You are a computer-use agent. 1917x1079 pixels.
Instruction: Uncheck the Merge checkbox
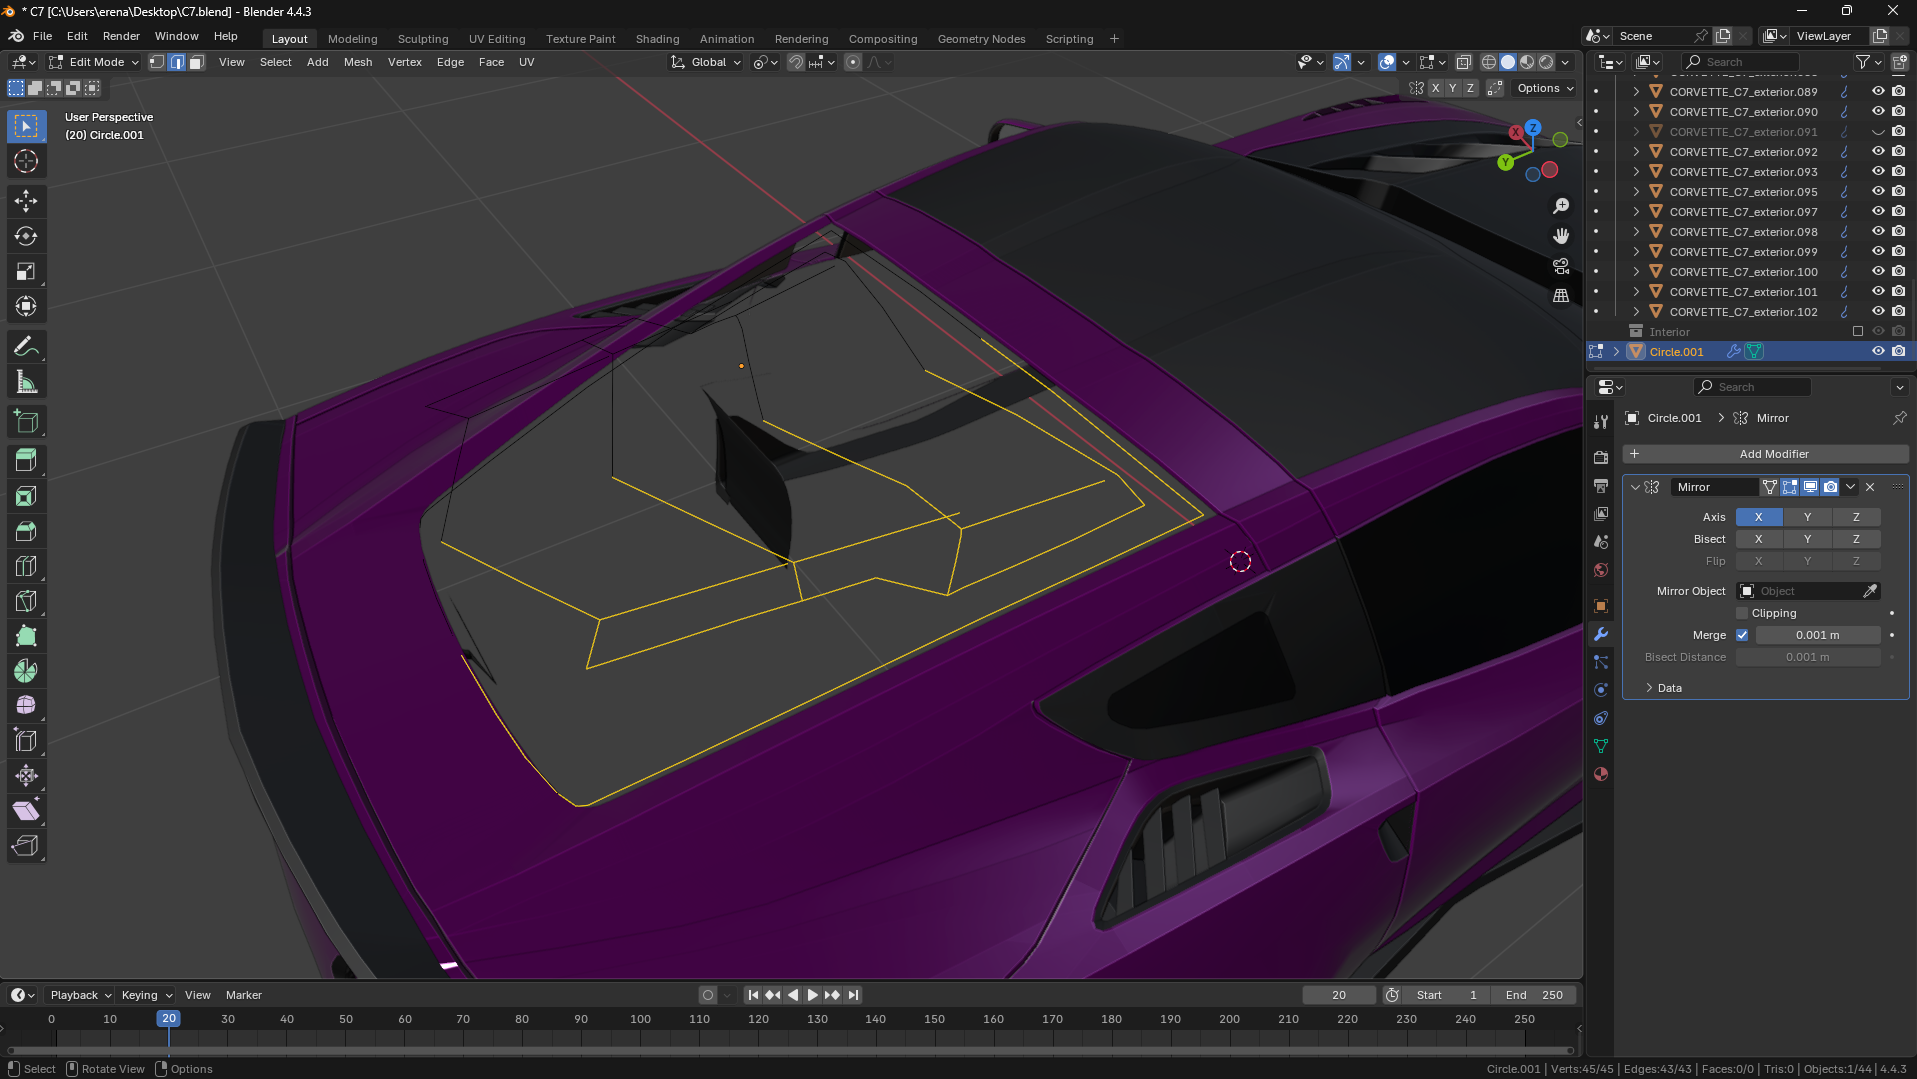tap(1742, 635)
